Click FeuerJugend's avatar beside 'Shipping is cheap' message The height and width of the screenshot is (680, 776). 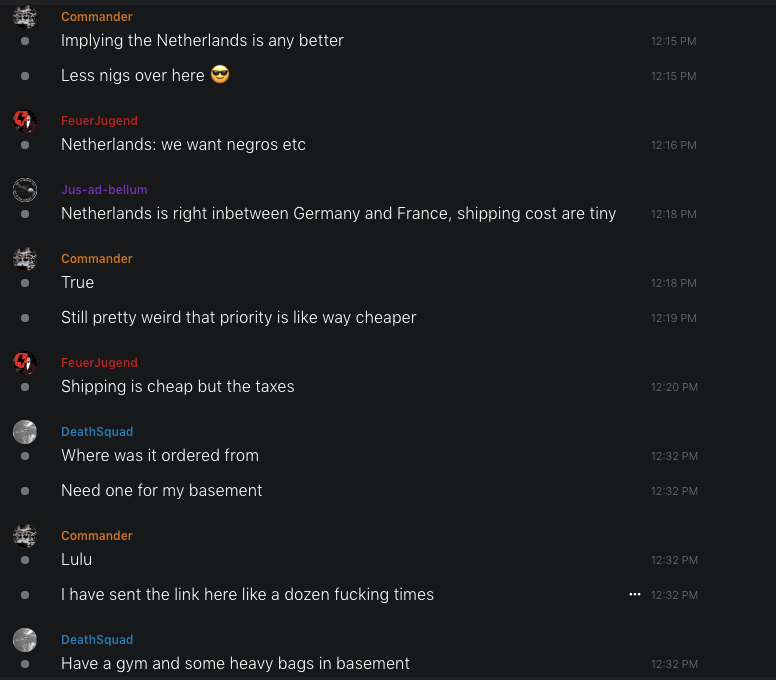(x=25, y=363)
